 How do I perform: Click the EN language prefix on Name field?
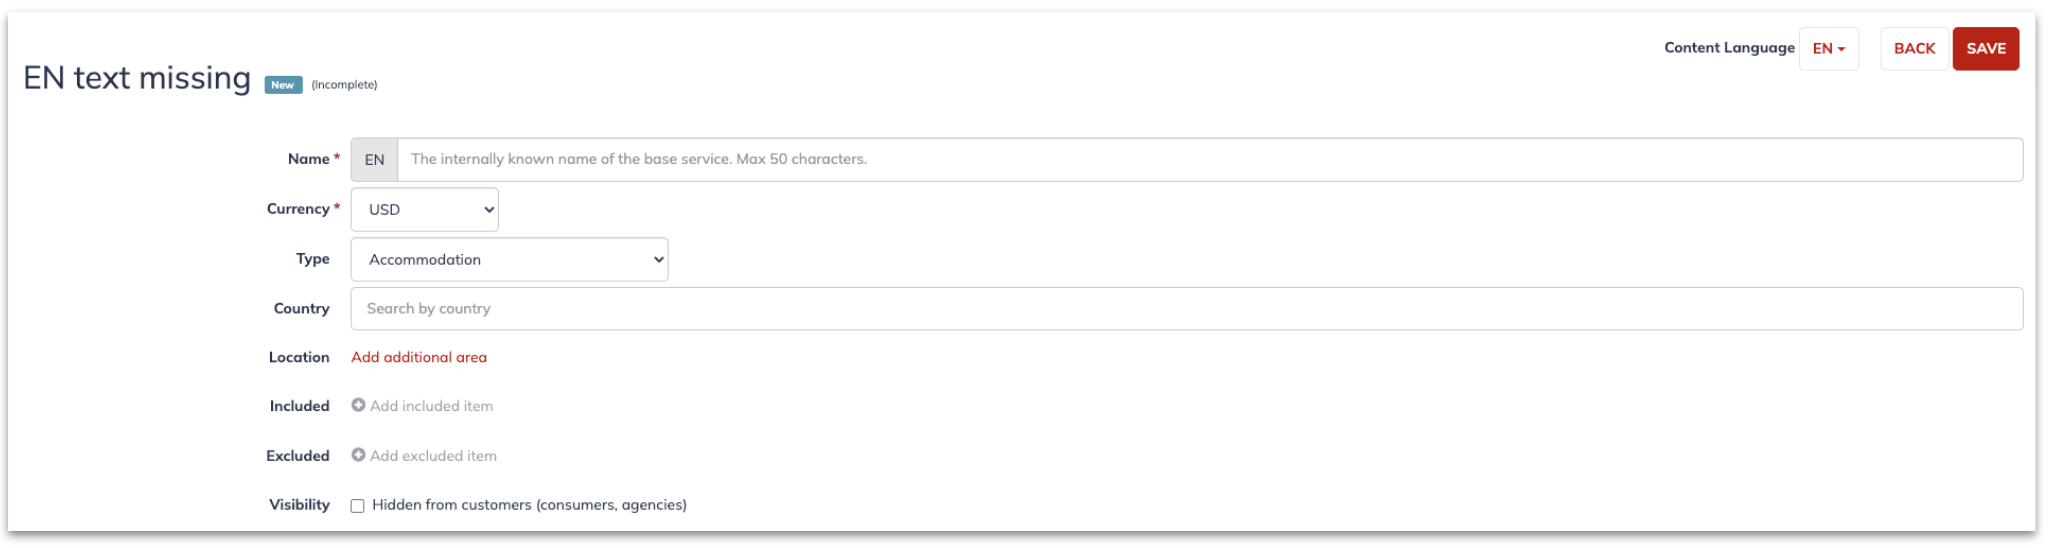(x=375, y=160)
